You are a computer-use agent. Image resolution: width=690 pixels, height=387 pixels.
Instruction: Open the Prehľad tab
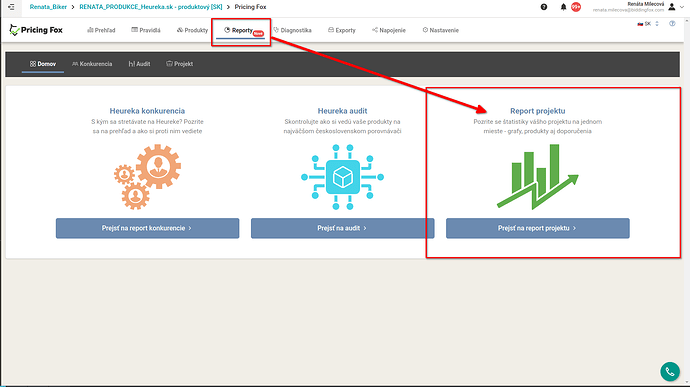pyautogui.click(x=101, y=30)
